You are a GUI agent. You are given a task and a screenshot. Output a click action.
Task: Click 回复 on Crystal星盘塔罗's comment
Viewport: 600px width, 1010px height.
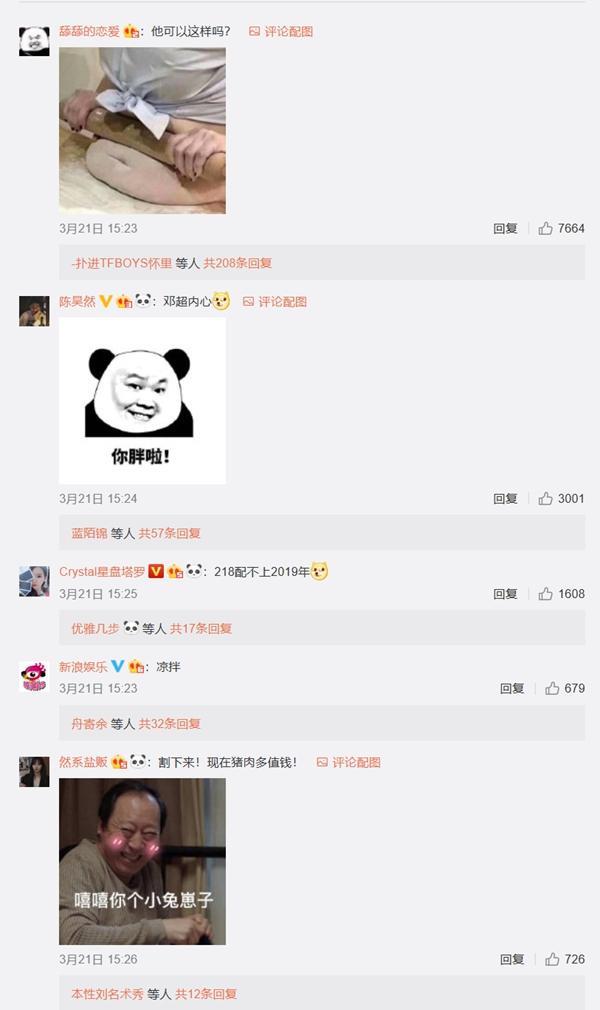point(505,594)
